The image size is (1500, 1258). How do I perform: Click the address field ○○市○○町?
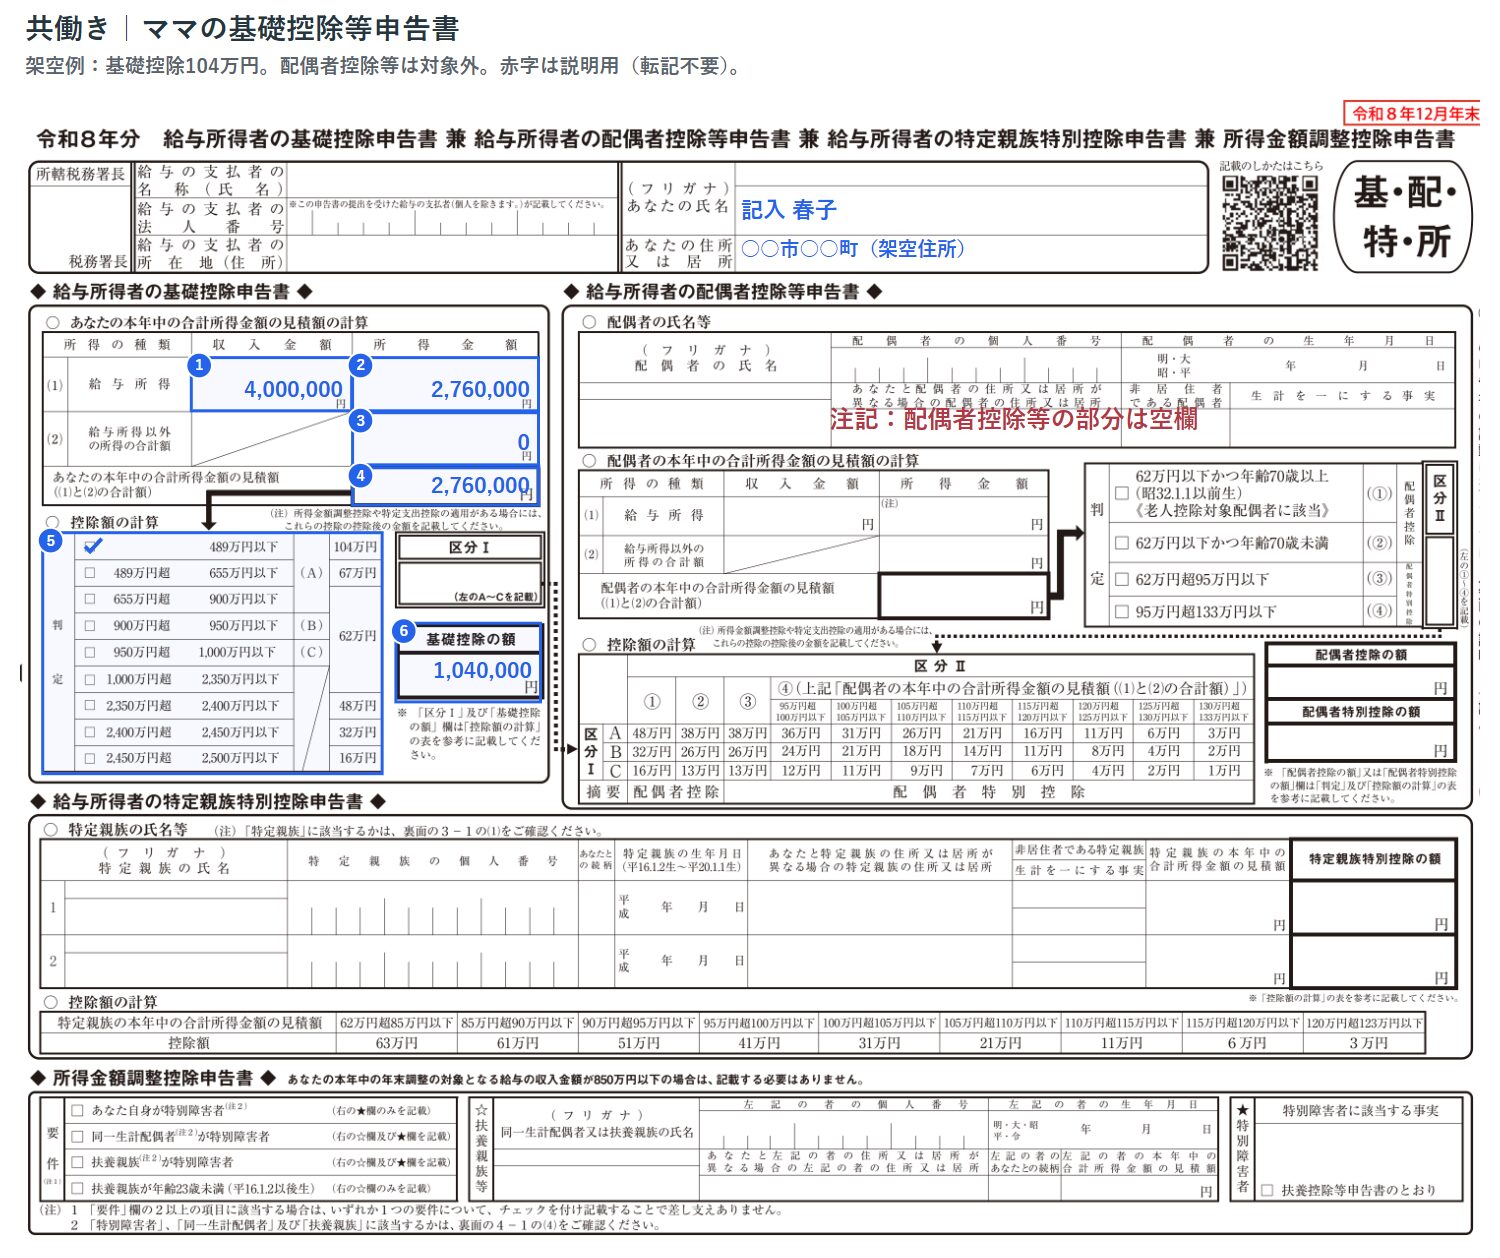tap(852, 249)
